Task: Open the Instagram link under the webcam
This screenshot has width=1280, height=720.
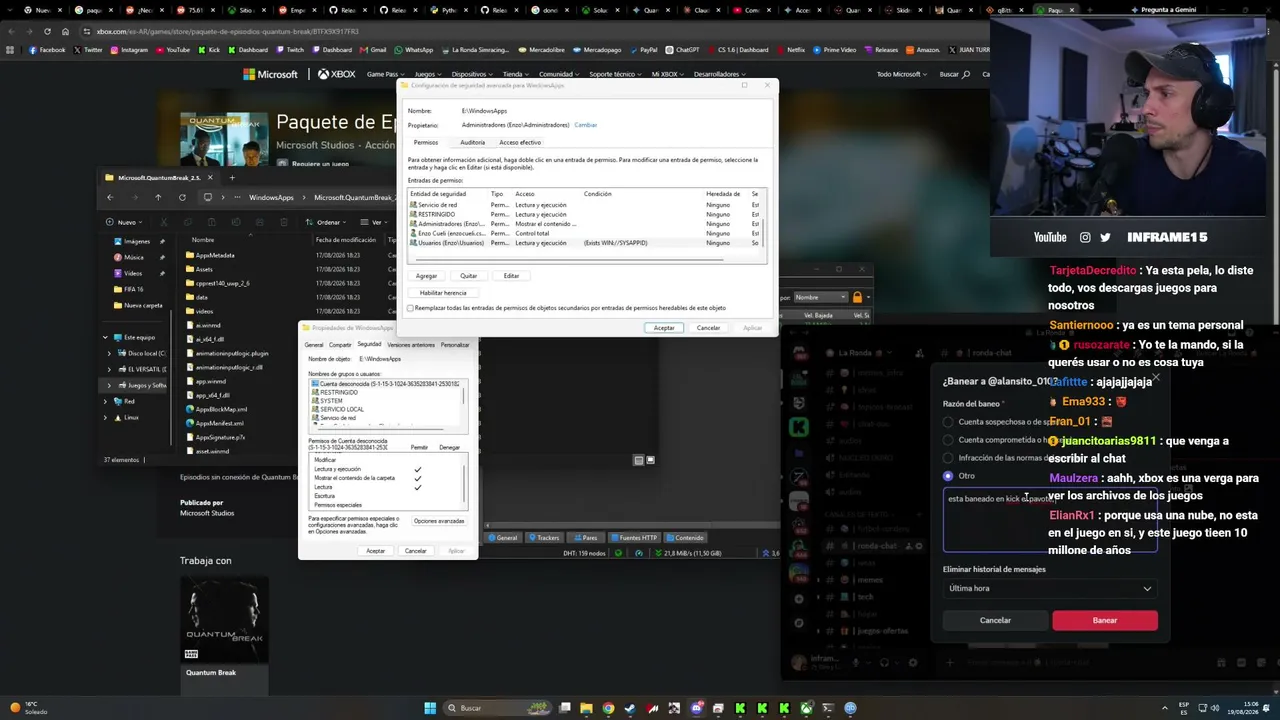Action: [1085, 237]
